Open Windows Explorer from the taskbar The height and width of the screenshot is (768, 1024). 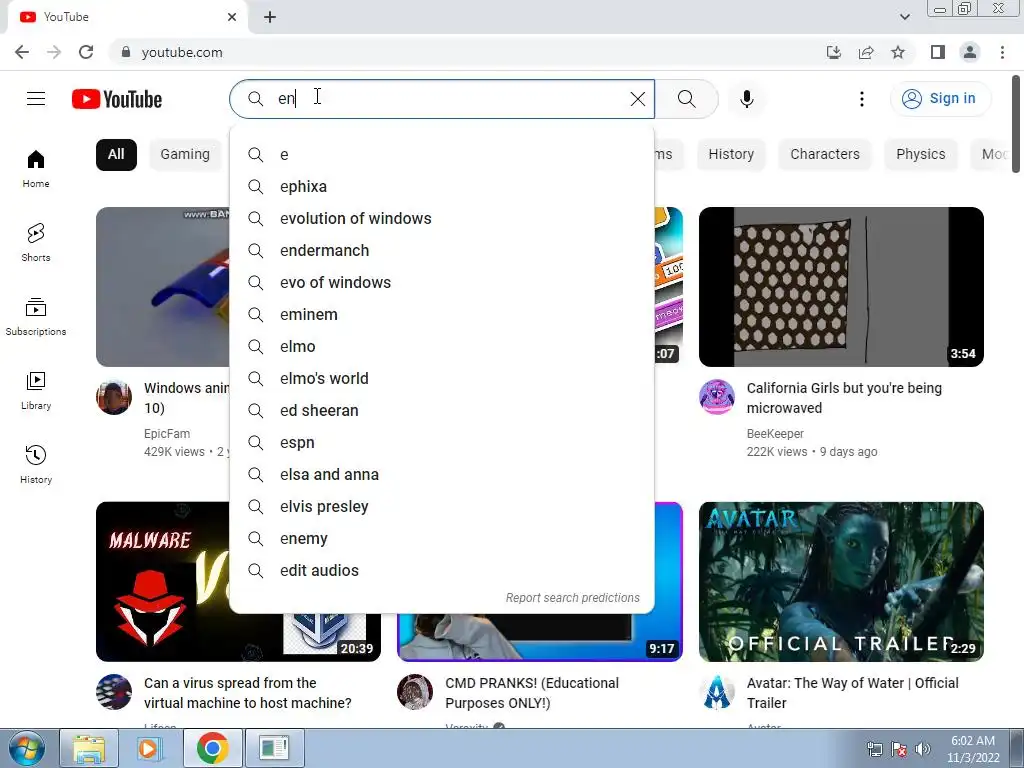pyautogui.click(x=89, y=748)
